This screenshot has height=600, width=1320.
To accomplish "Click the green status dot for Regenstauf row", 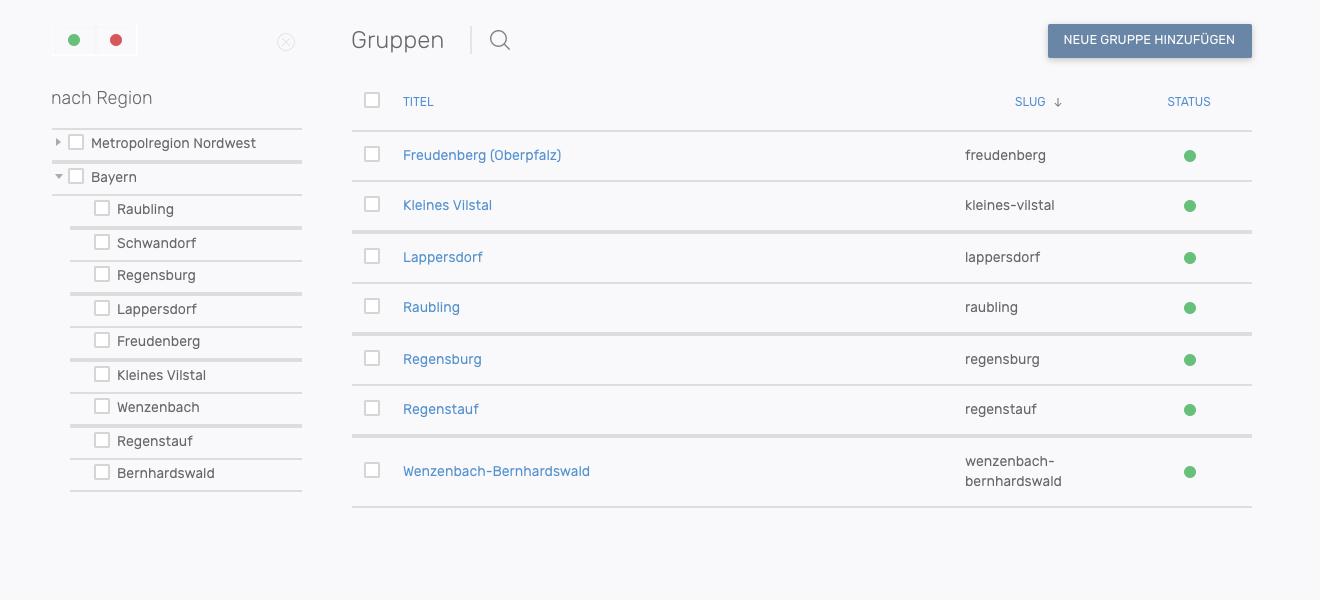I will (1190, 410).
